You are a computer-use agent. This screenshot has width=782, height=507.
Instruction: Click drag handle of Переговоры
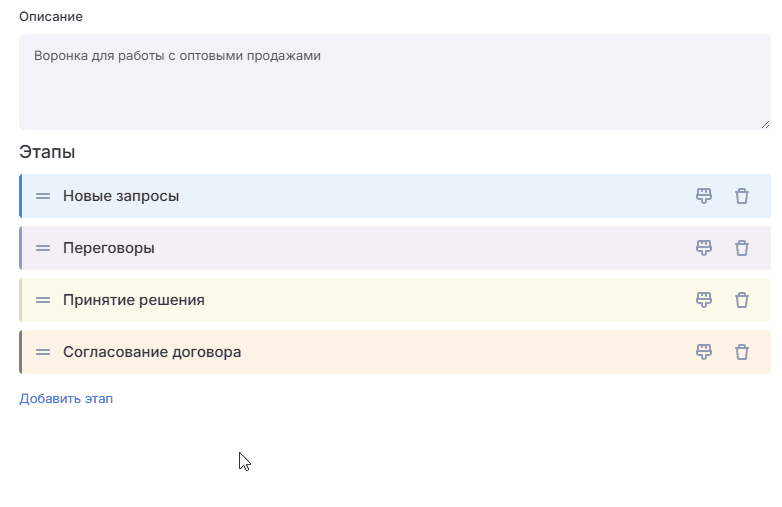coord(43,248)
